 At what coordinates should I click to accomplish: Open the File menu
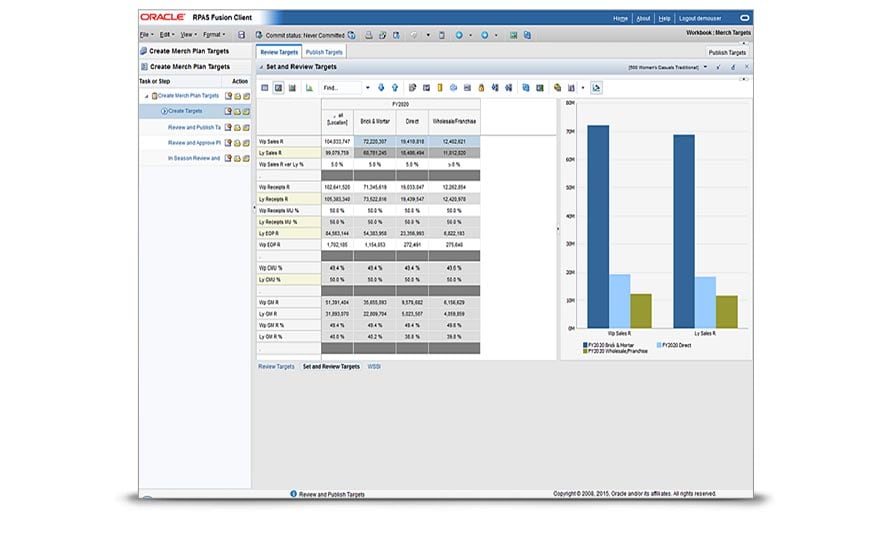click(146, 35)
